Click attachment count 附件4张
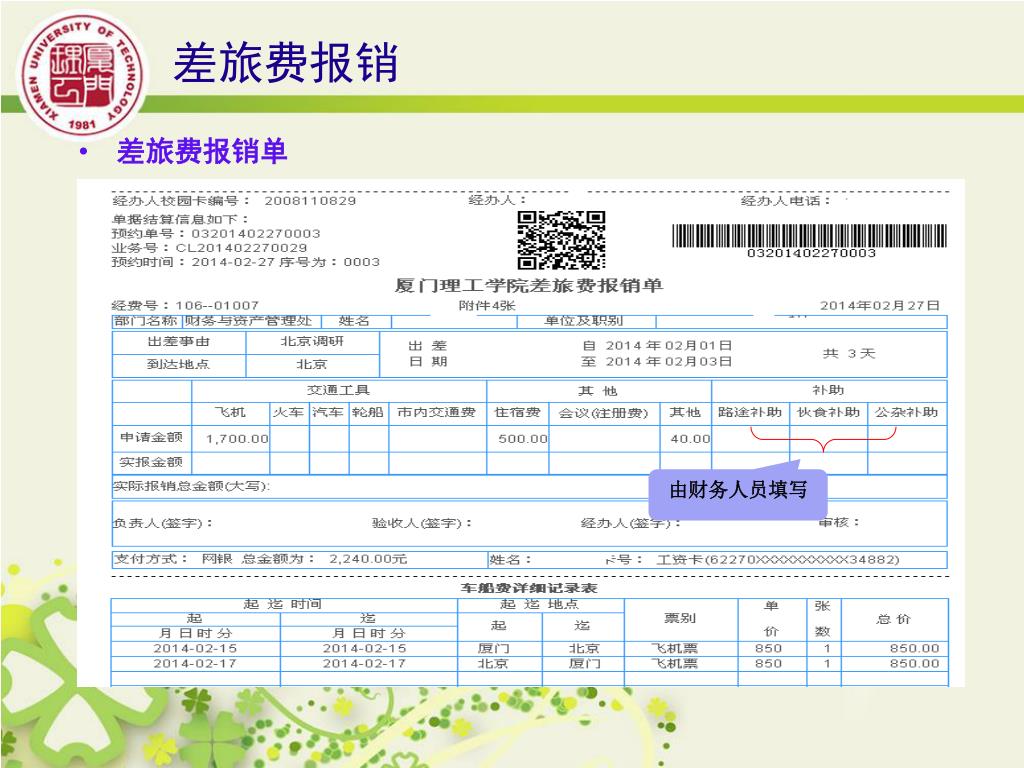The height and width of the screenshot is (768, 1024). click(x=487, y=305)
